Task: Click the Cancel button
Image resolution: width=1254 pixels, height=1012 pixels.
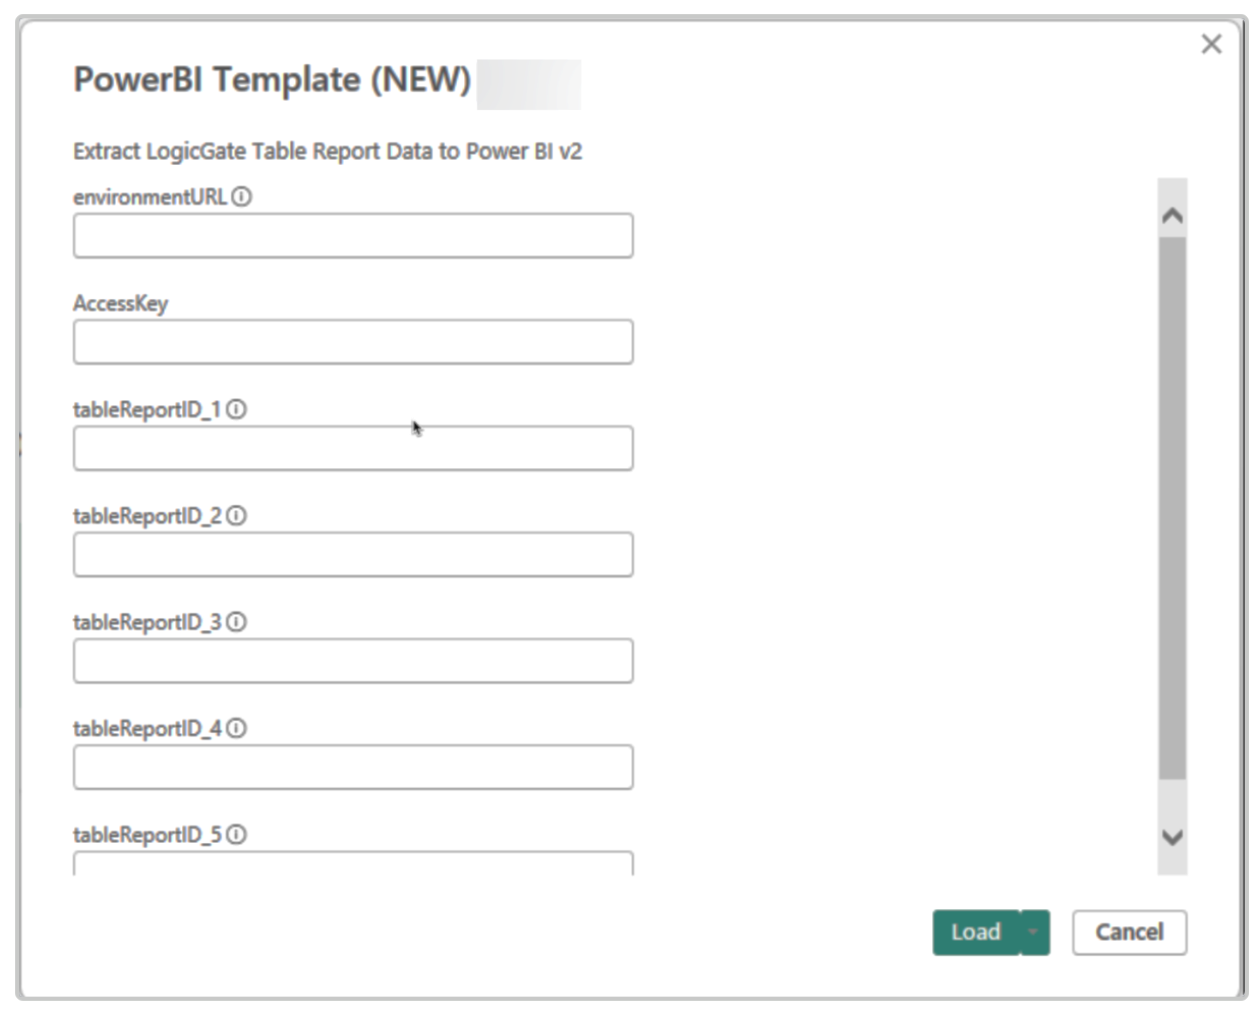Action: tap(1129, 932)
